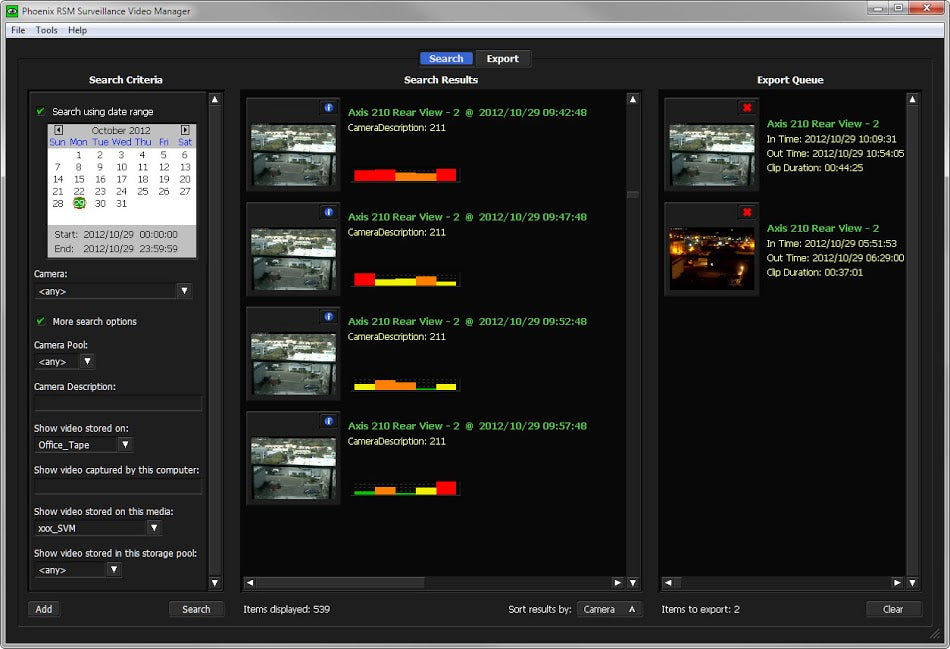950x649 pixels.
Task: Switch to the Export tab
Action: click(x=502, y=59)
